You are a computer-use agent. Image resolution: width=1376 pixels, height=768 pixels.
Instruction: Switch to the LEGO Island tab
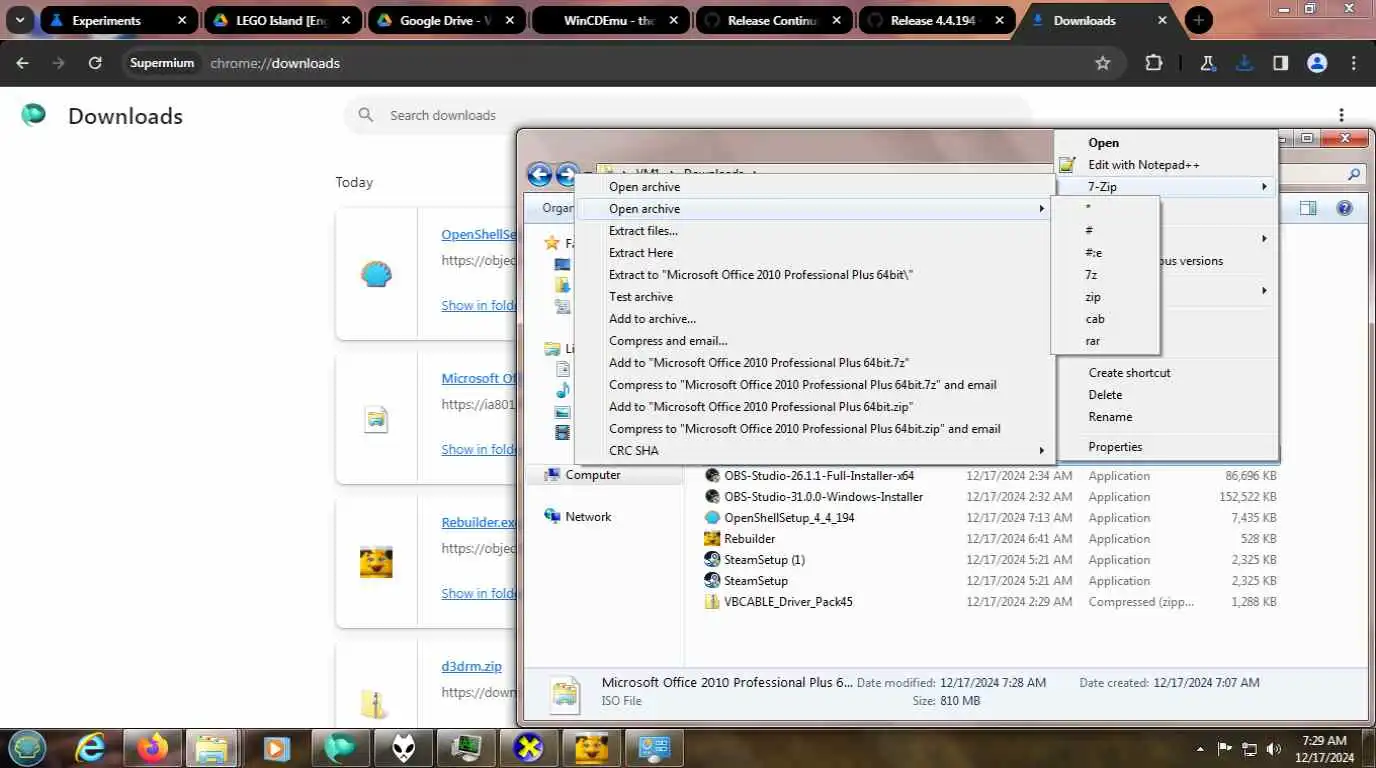(282, 20)
